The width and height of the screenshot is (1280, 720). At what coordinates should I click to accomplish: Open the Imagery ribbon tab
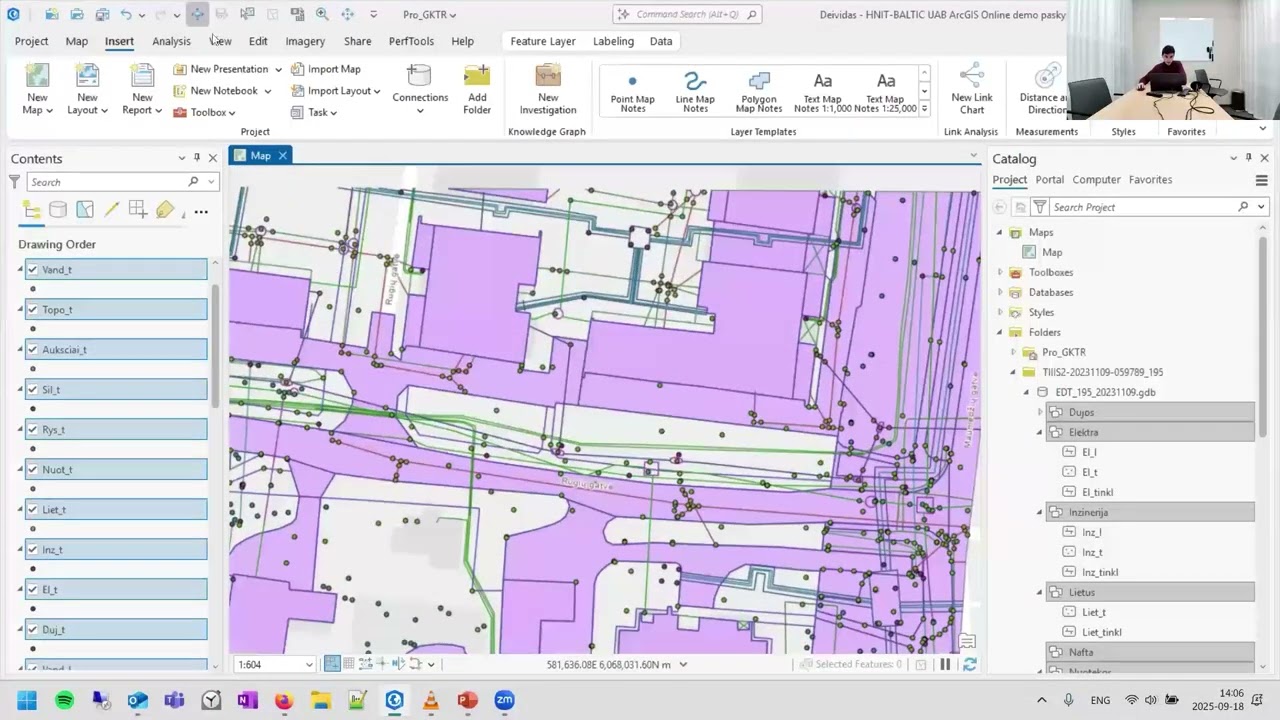[305, 41]
